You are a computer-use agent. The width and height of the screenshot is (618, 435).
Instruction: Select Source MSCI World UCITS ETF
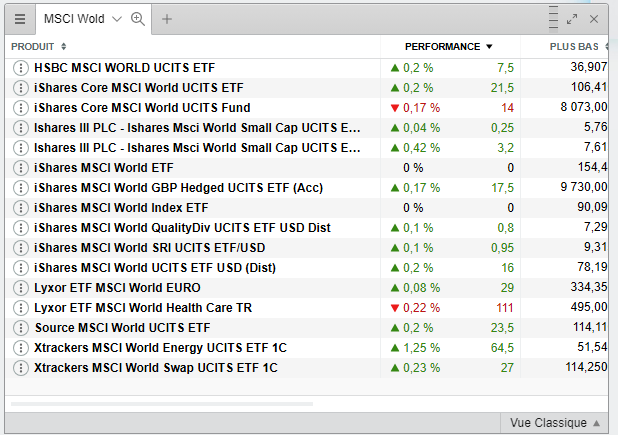click(x=123, y=328)
